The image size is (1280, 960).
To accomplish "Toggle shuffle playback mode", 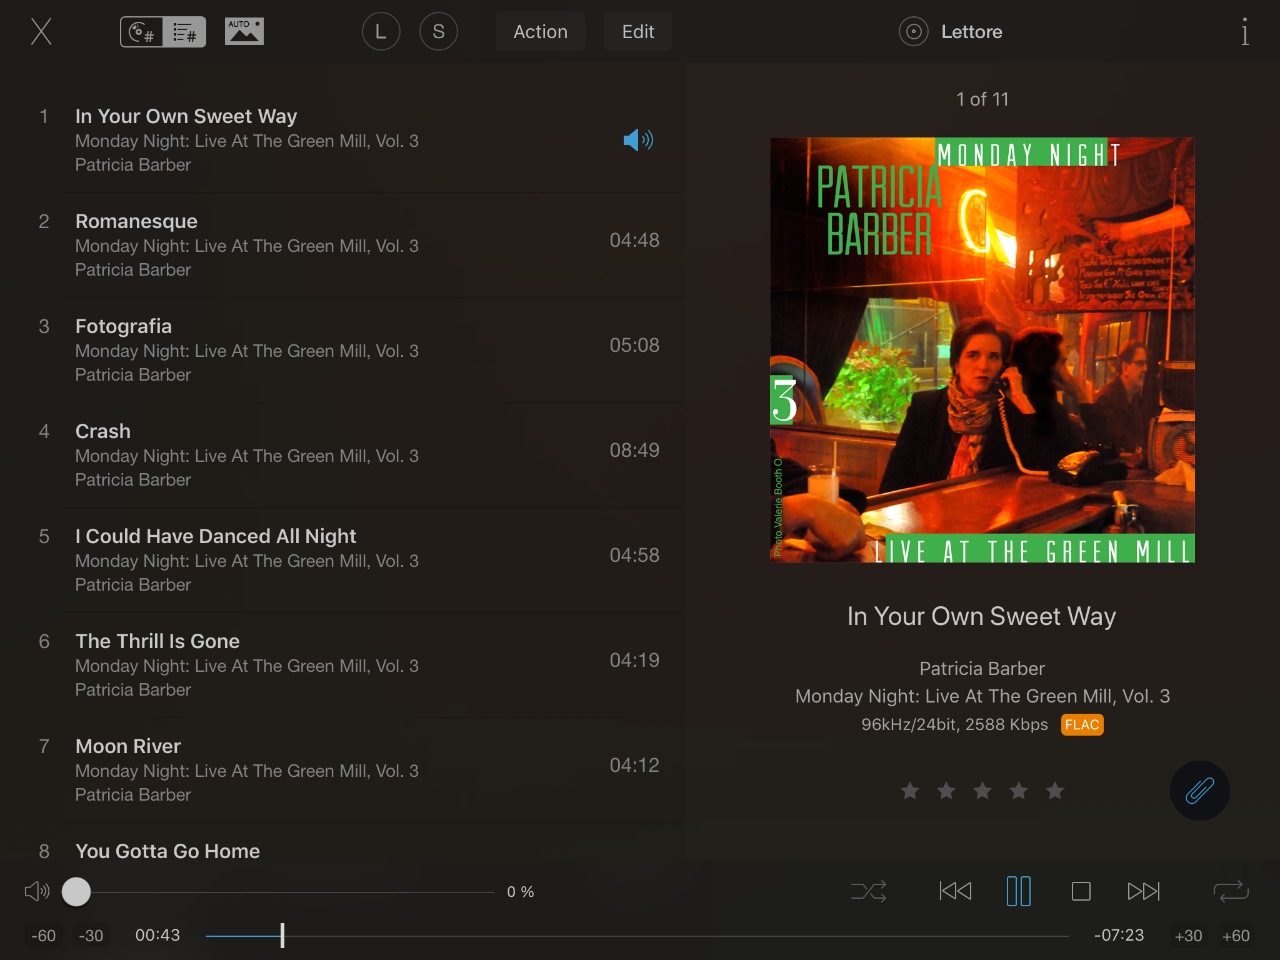I will click(868, 891).
